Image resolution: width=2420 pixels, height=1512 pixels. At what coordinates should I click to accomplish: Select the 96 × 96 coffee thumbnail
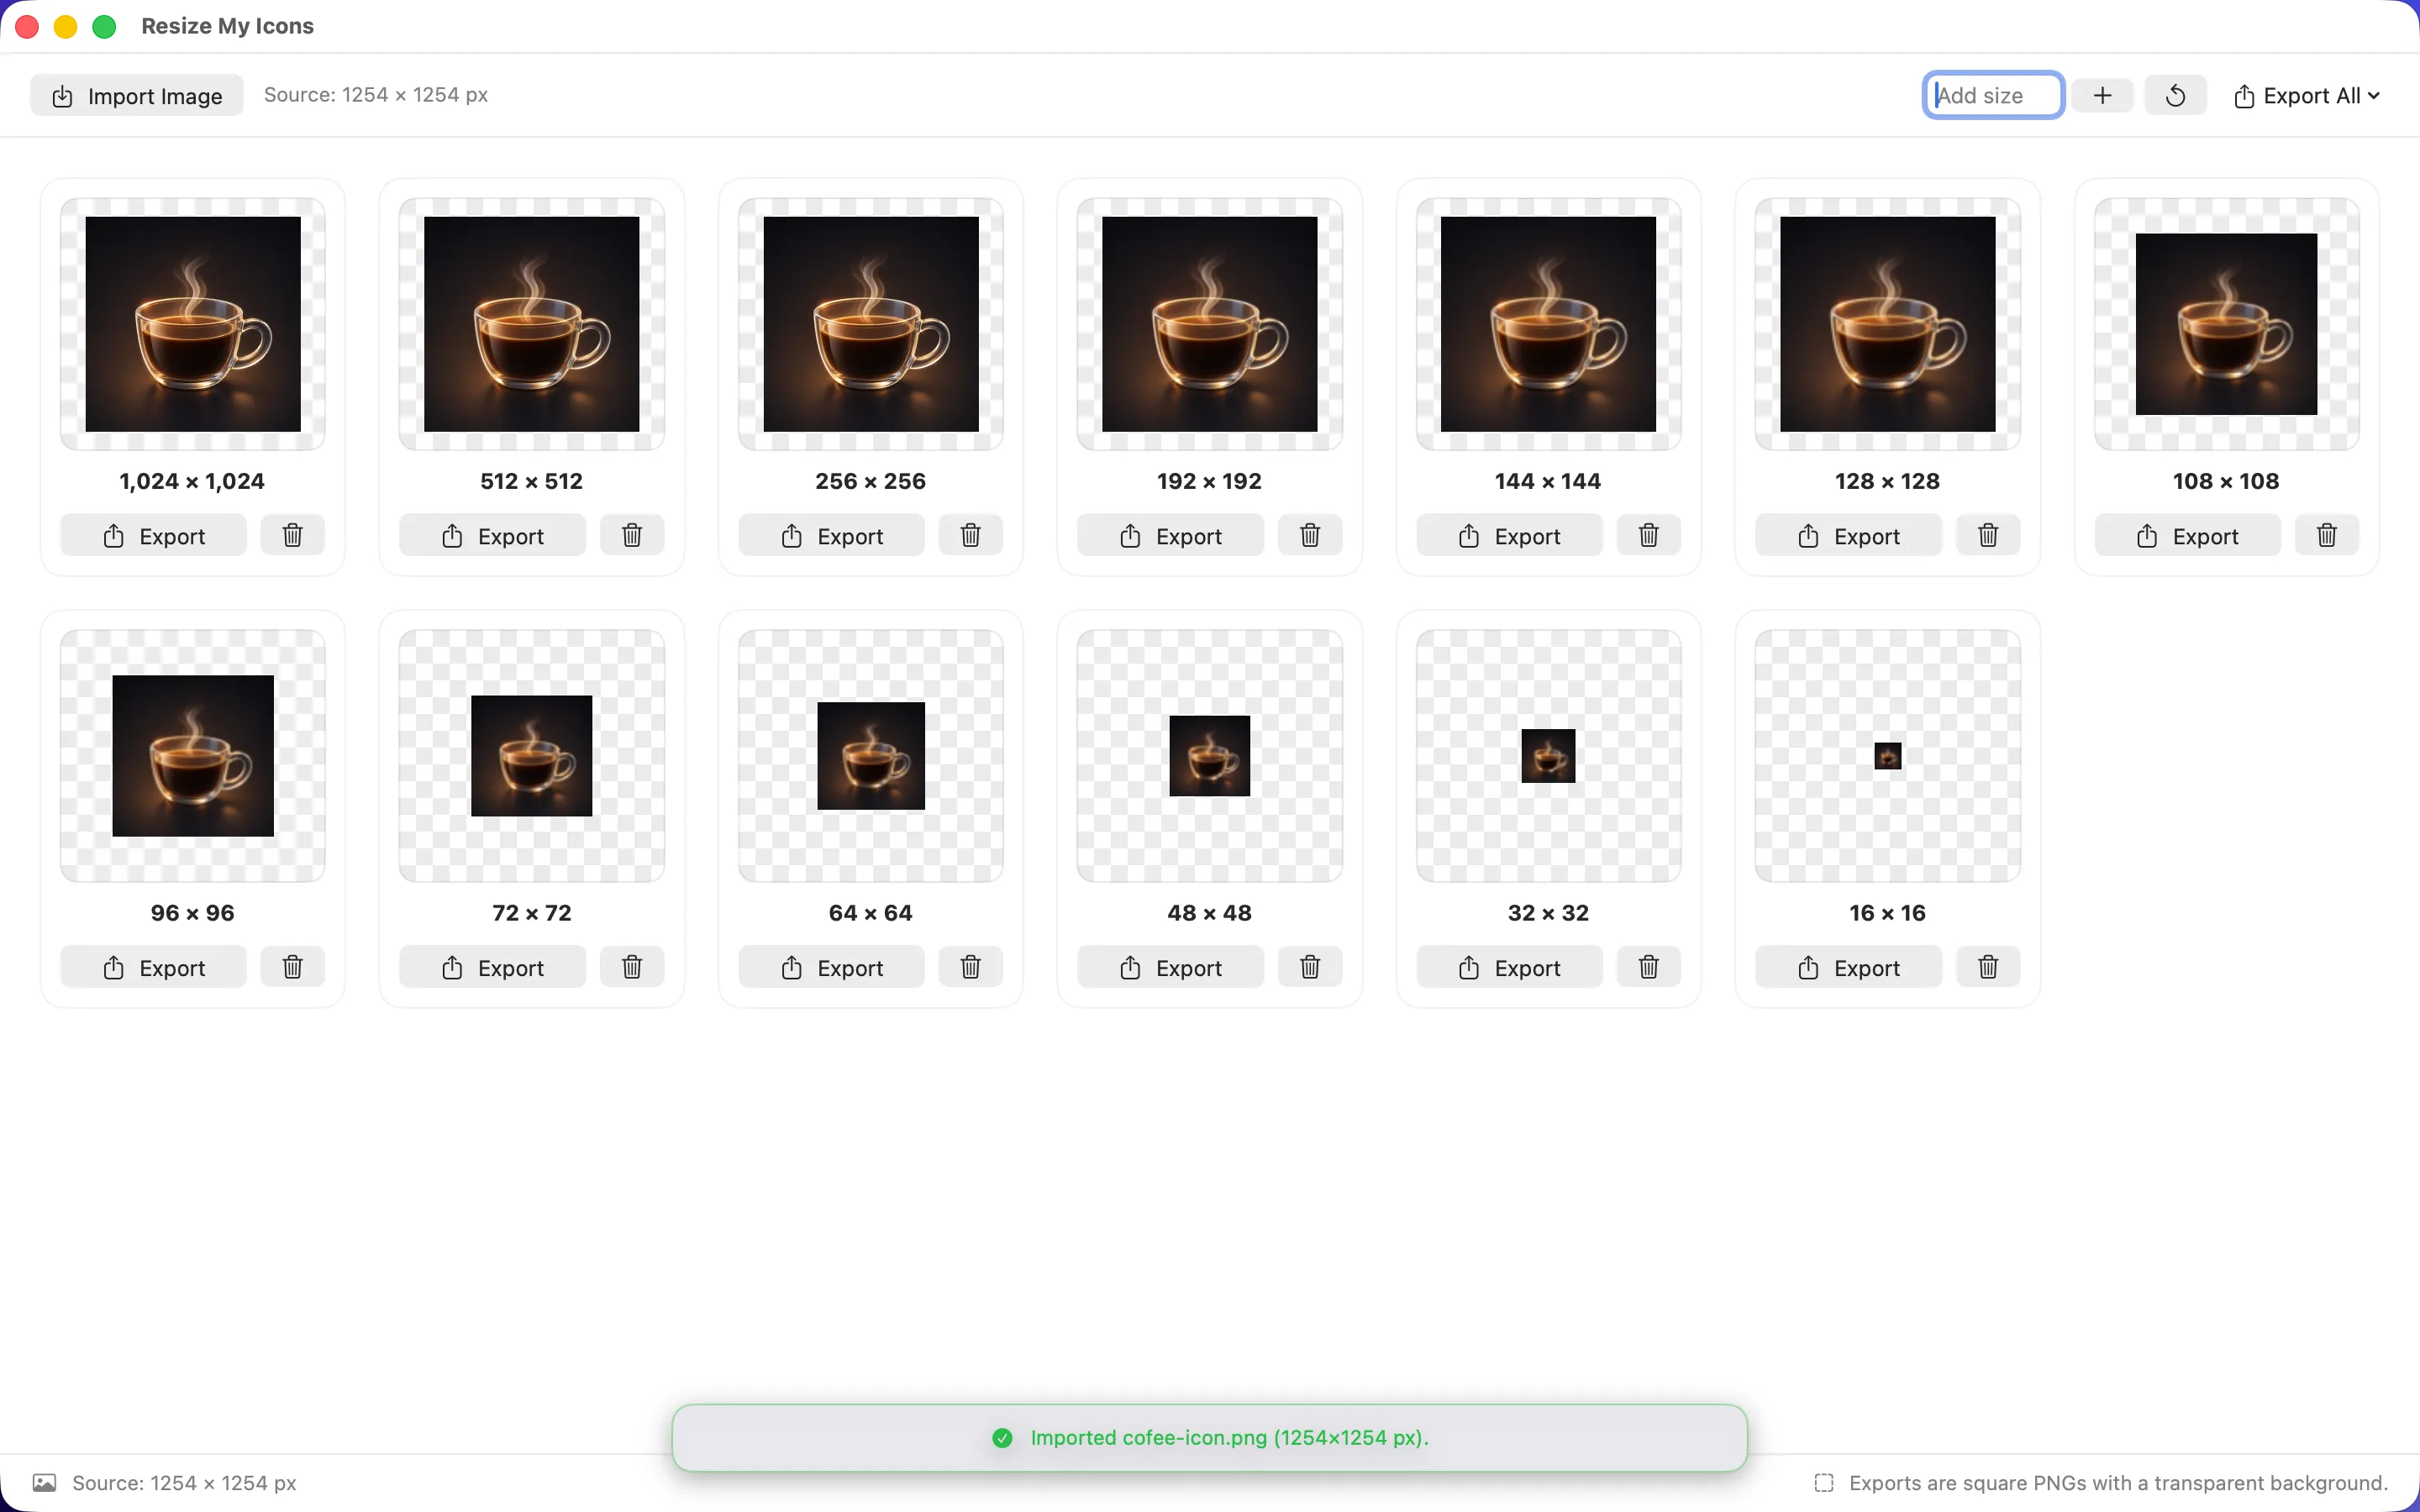[x=193, y=756]
